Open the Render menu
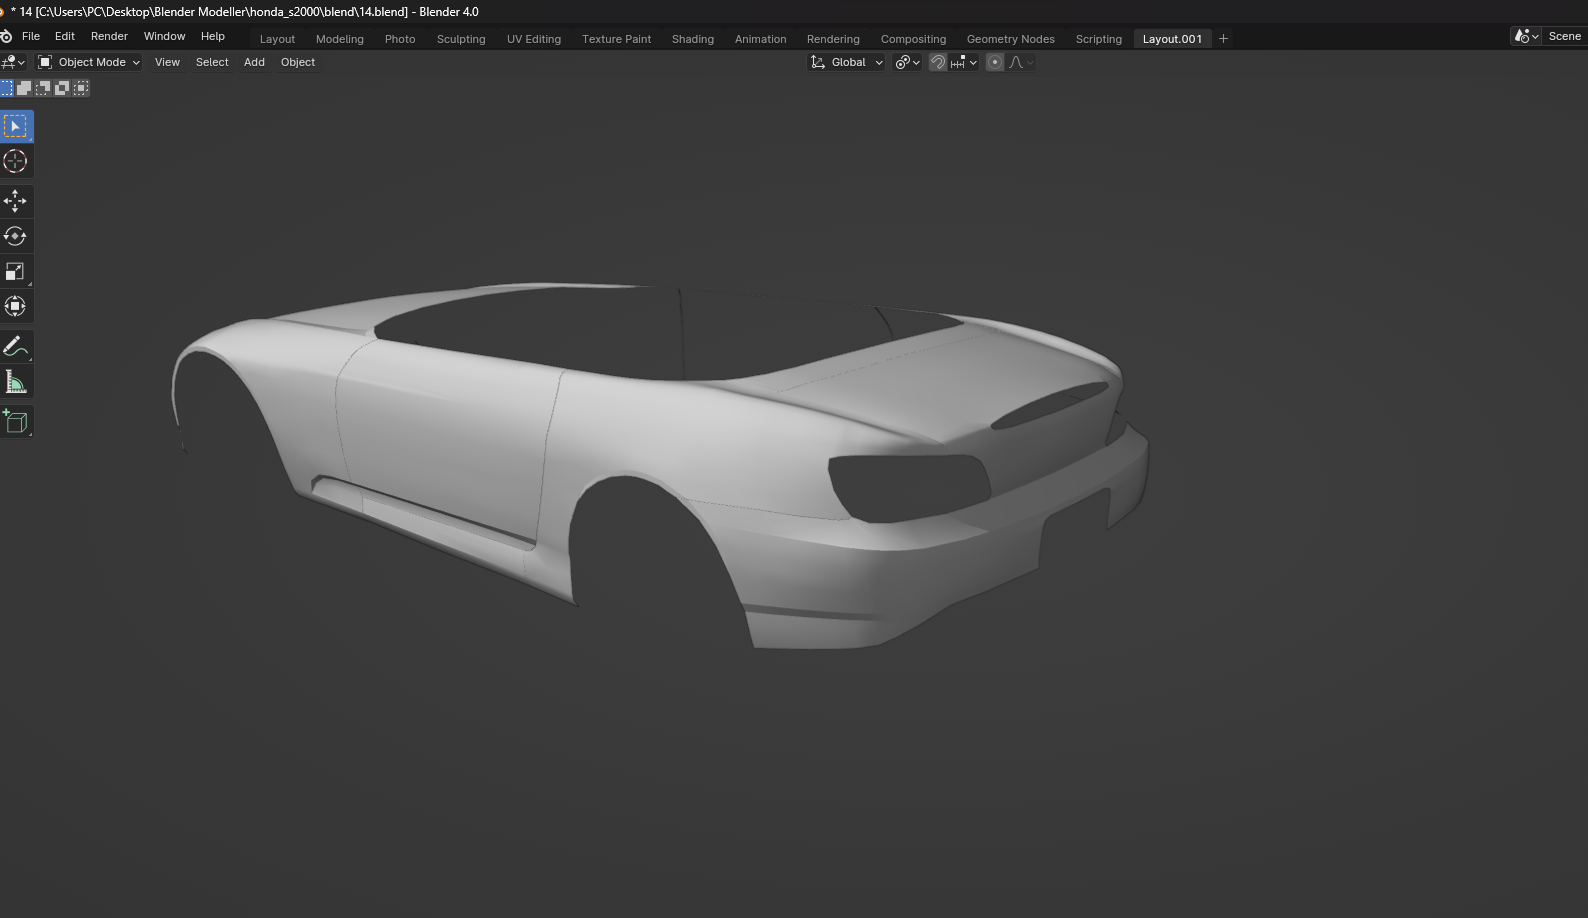 click(109, 36)
